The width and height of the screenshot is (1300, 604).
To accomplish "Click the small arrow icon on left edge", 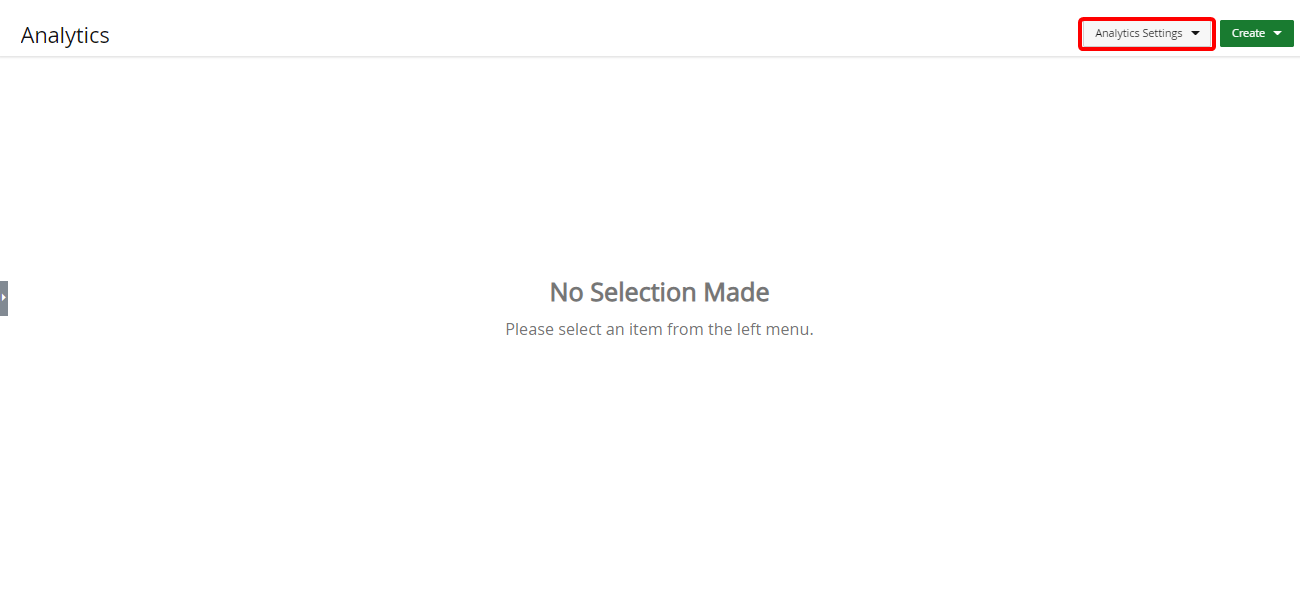I will (x=4, y=298).
